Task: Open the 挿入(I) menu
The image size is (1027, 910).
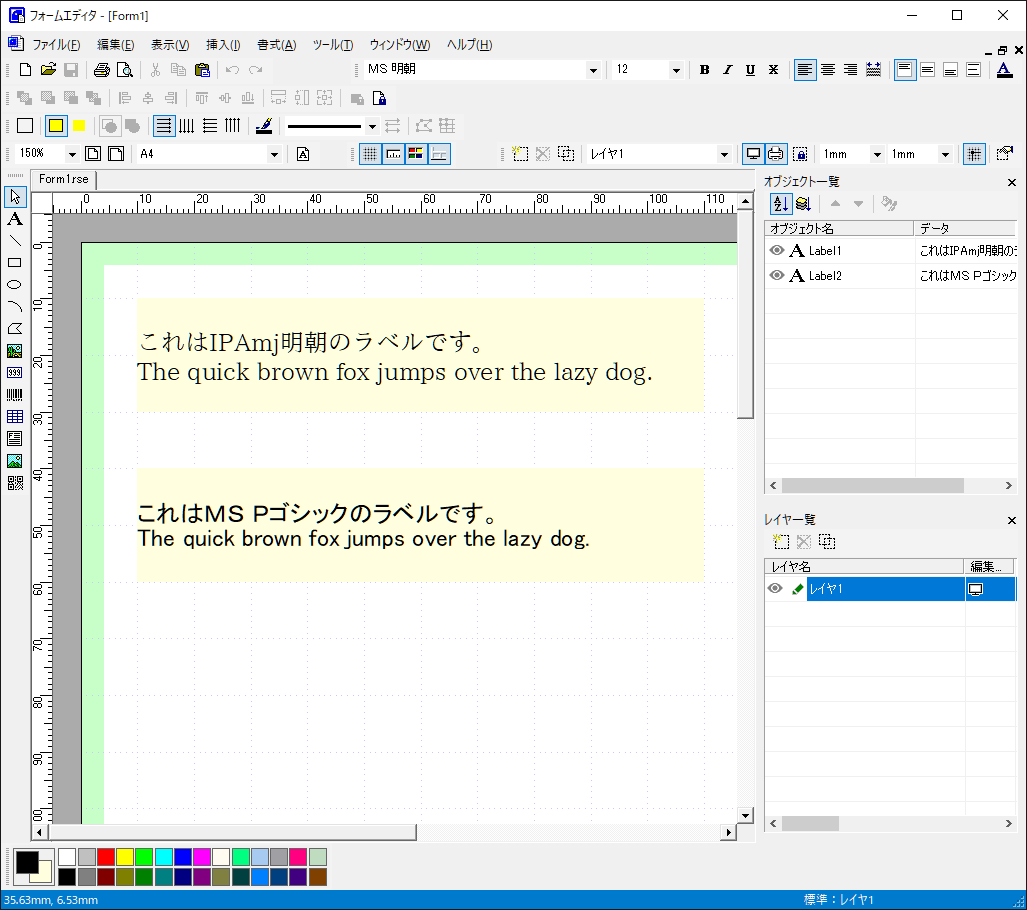Action: [223, 45]
